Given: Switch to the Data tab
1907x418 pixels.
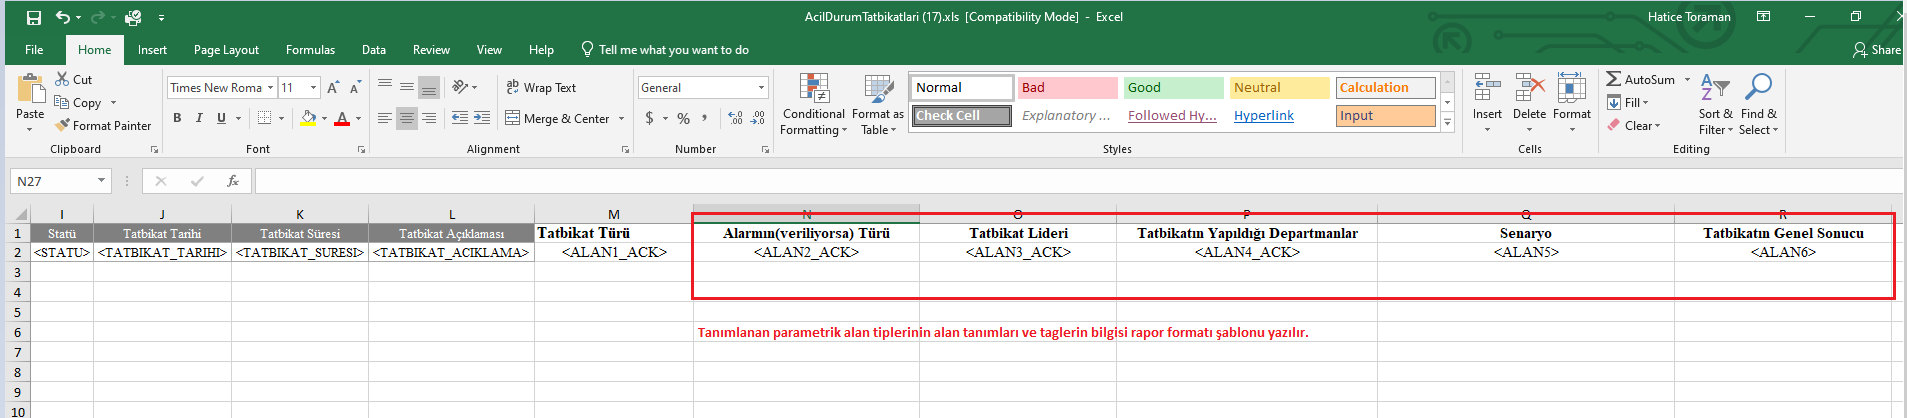Looking at the screenshot, I should (374, 50).
